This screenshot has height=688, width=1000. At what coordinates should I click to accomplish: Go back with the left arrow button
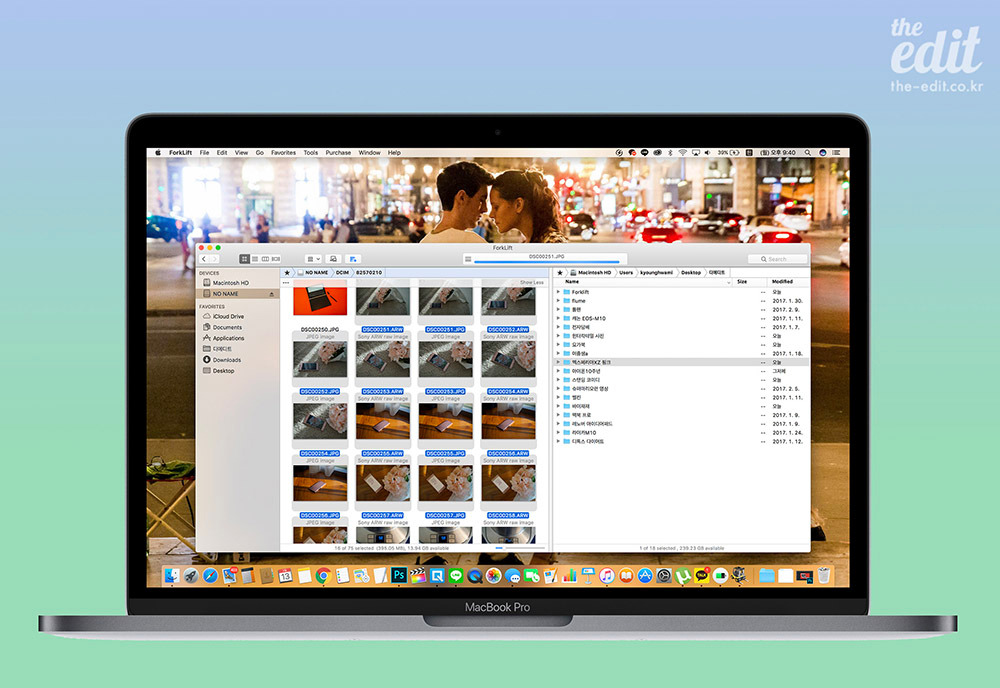point(204,259)
